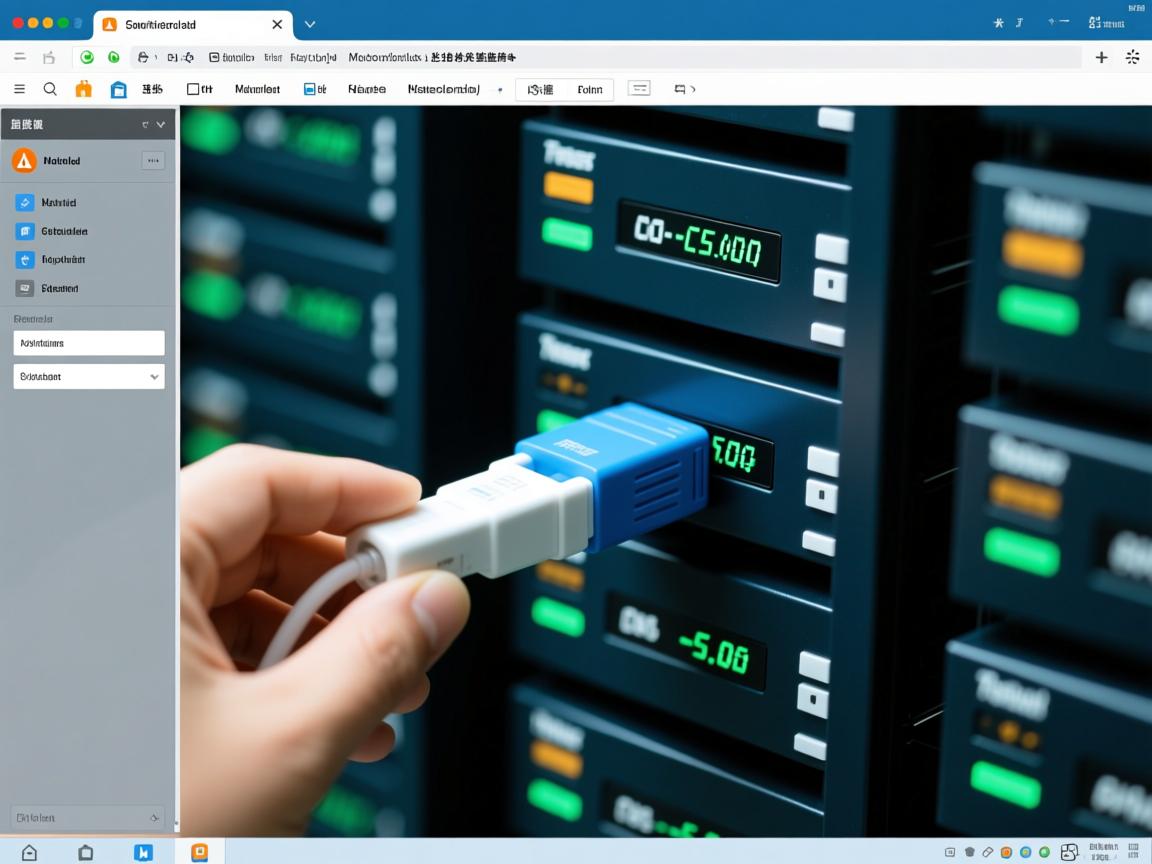Image resolution: width=1152 pixels, height=864 pixels.
Task: Expand the dropdown chevron beside the browser tab
Action: pyautogui.click(x=310, y=24)
